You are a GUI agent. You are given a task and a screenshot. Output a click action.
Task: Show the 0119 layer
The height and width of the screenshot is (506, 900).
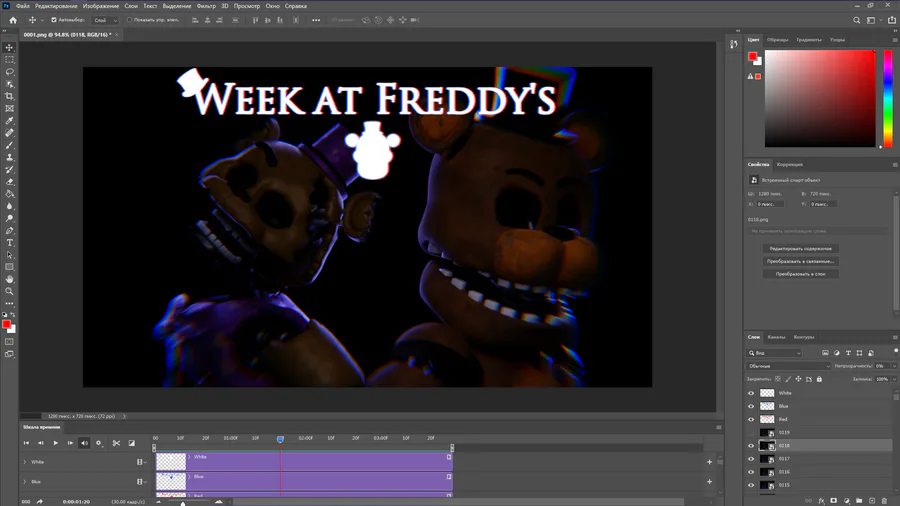751,433
